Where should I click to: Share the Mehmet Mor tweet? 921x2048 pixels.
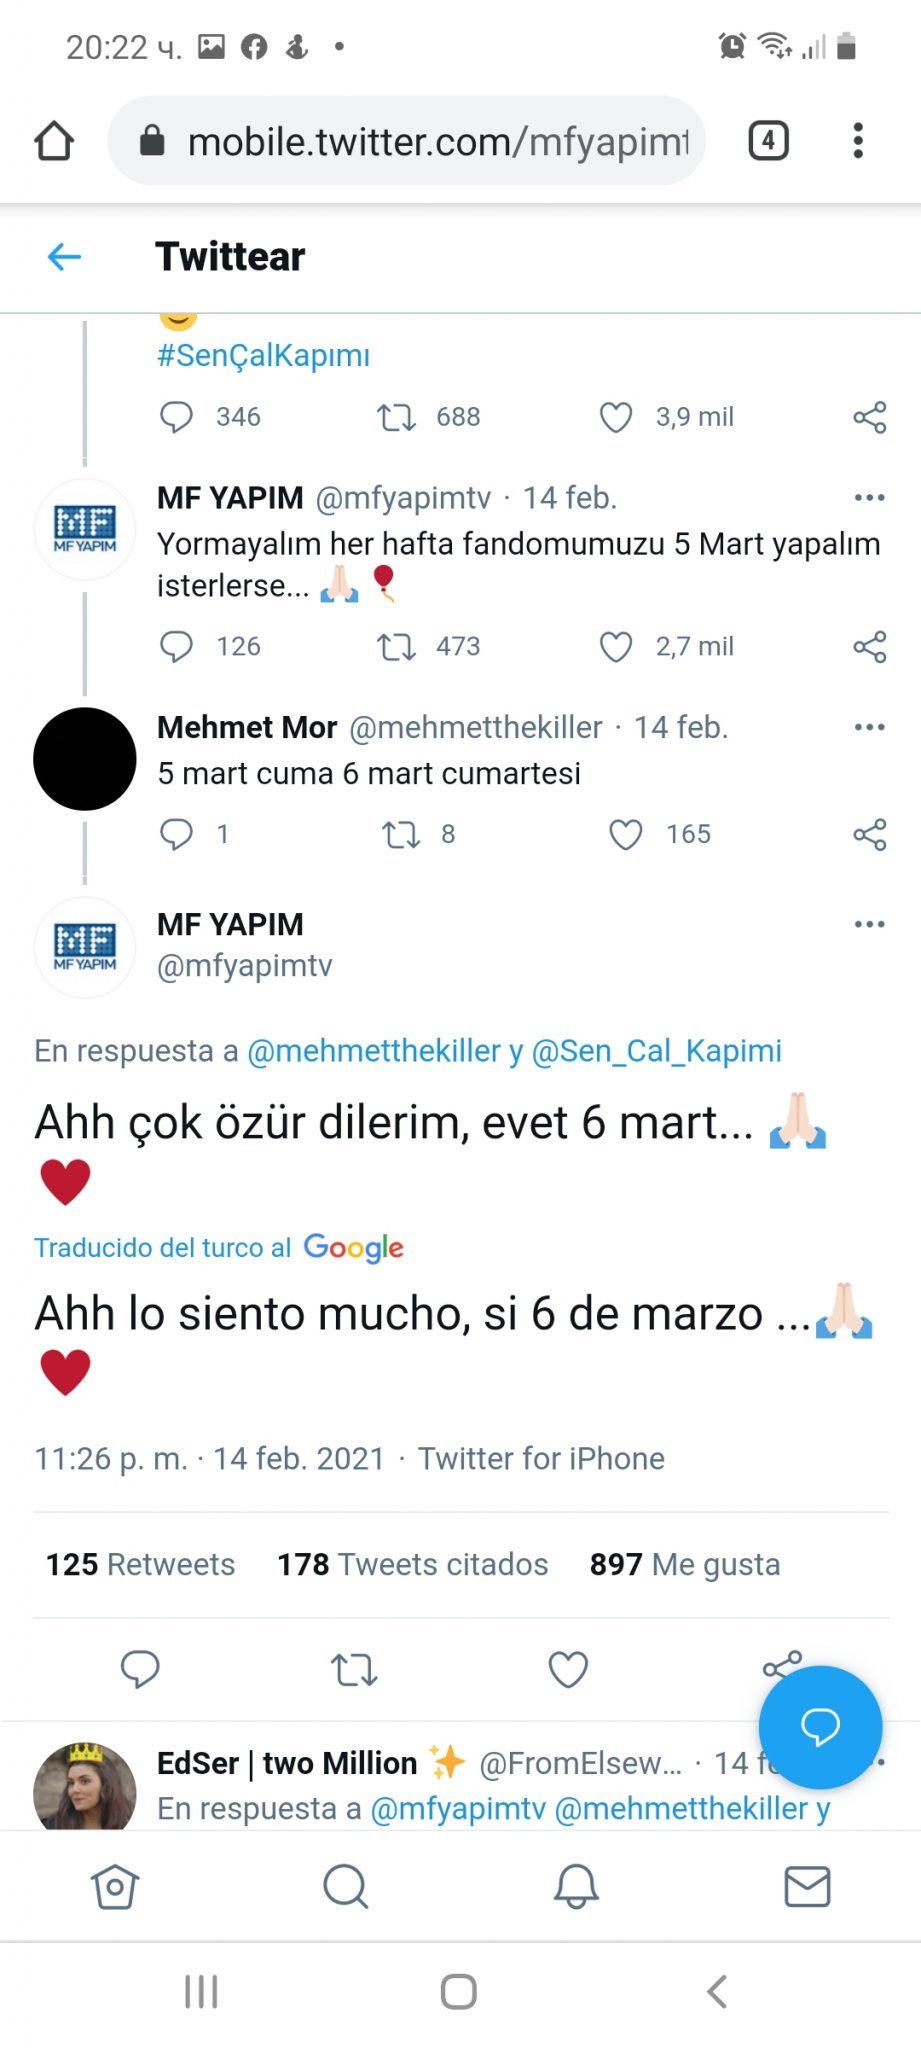pos(869,834)
